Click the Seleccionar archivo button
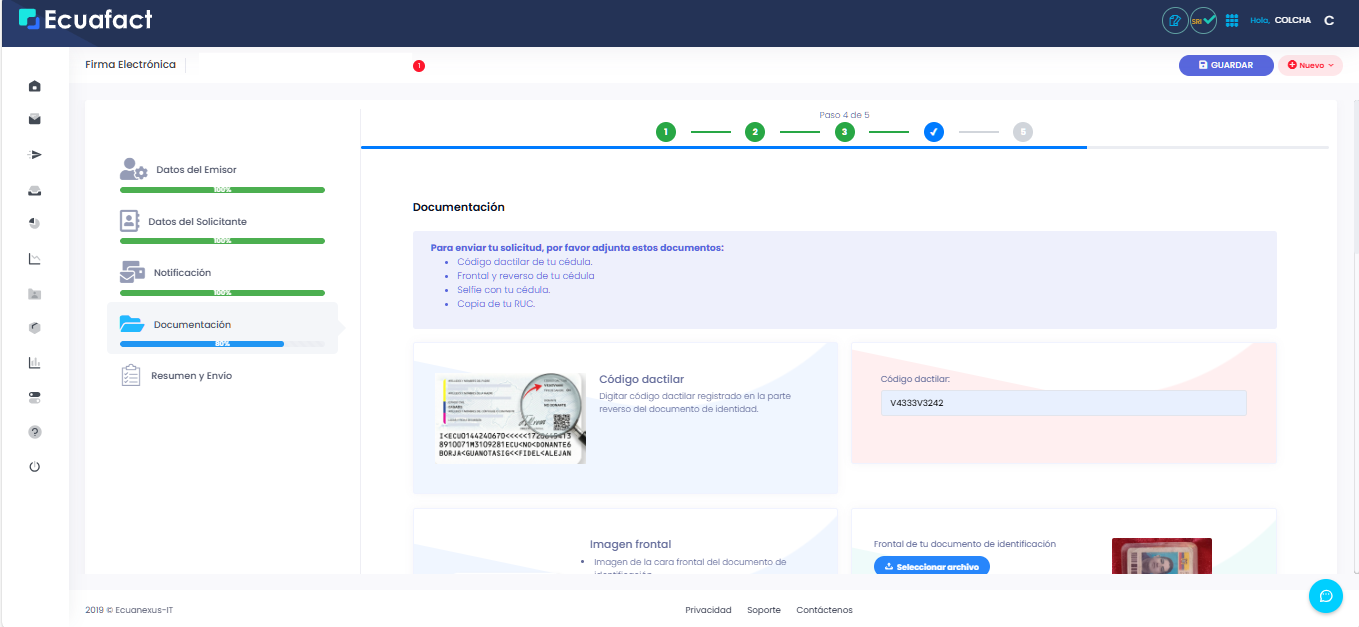 (x=931, y=566)
